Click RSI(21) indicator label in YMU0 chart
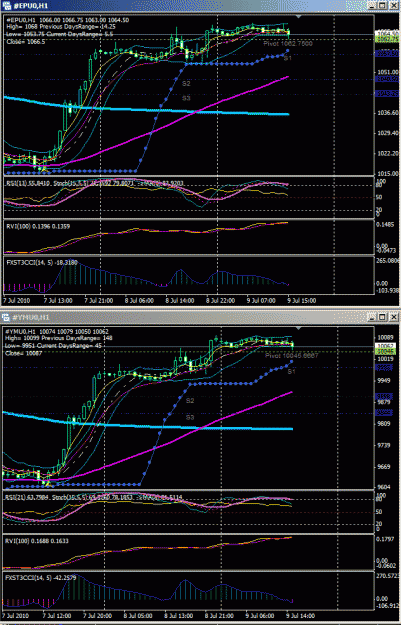401x625 pixels. click(x=28, y=497)
